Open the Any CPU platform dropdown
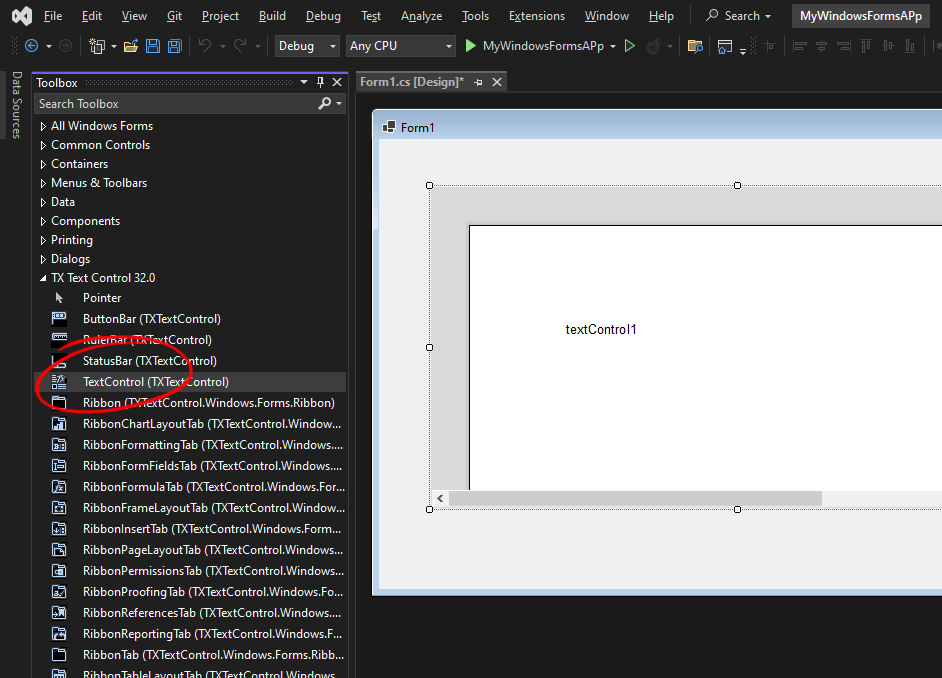The width and height of the screenshot is (942, 678). click(x=401, y=46)
